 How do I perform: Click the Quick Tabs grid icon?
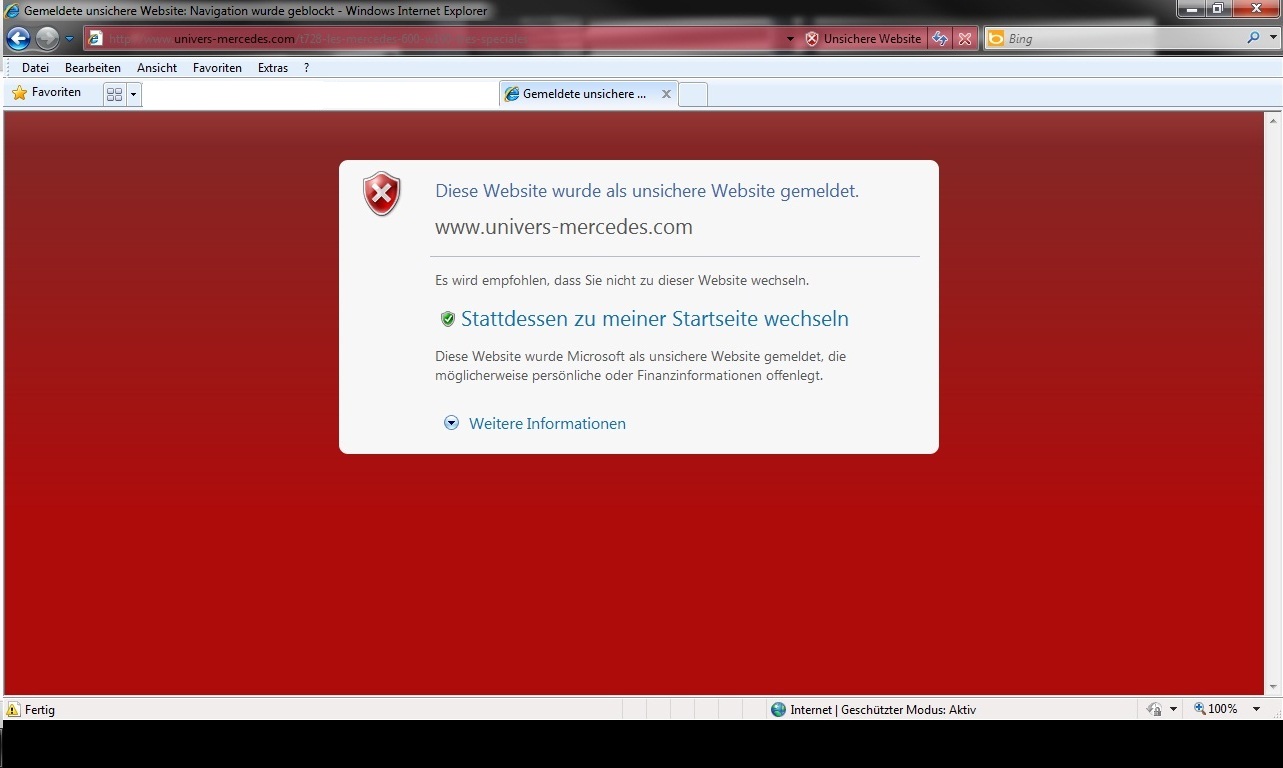click(x=114, y=94)
